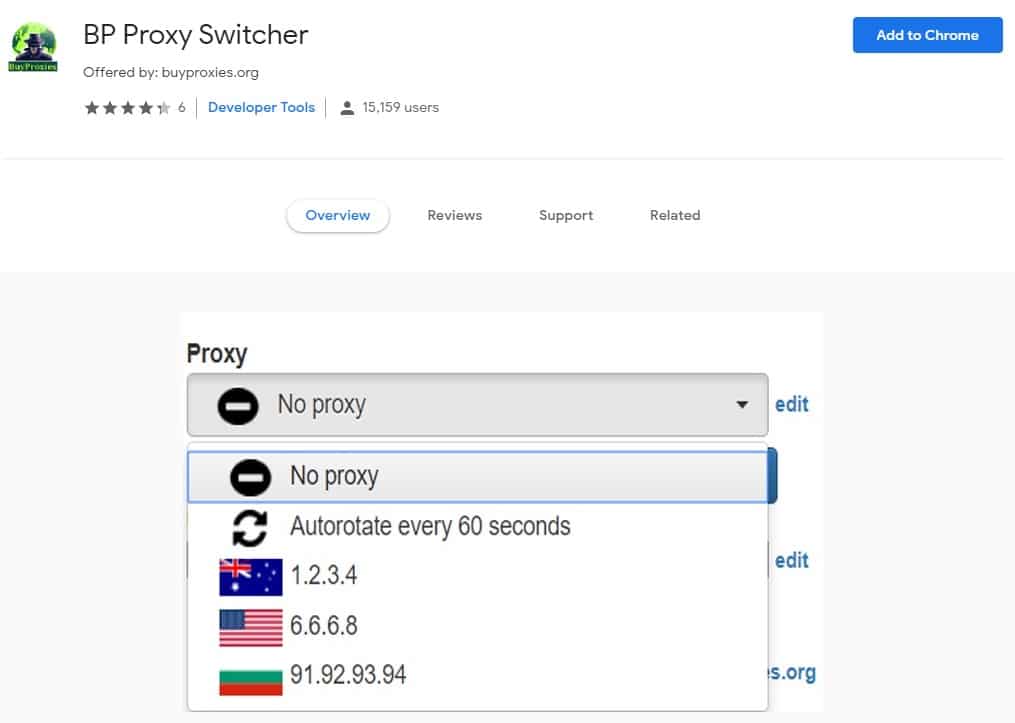Click the Bulgarian flag icon

click(x=251, y=682)
